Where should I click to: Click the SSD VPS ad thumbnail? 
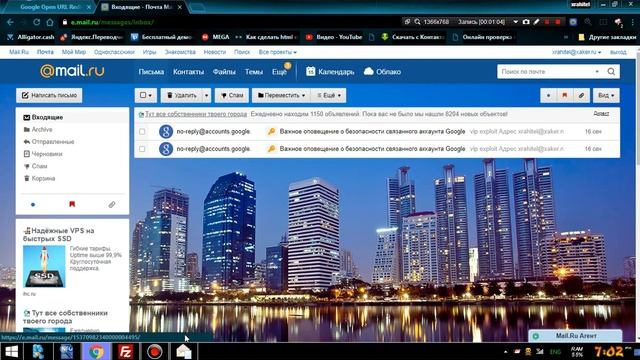[x=44, y=266]
